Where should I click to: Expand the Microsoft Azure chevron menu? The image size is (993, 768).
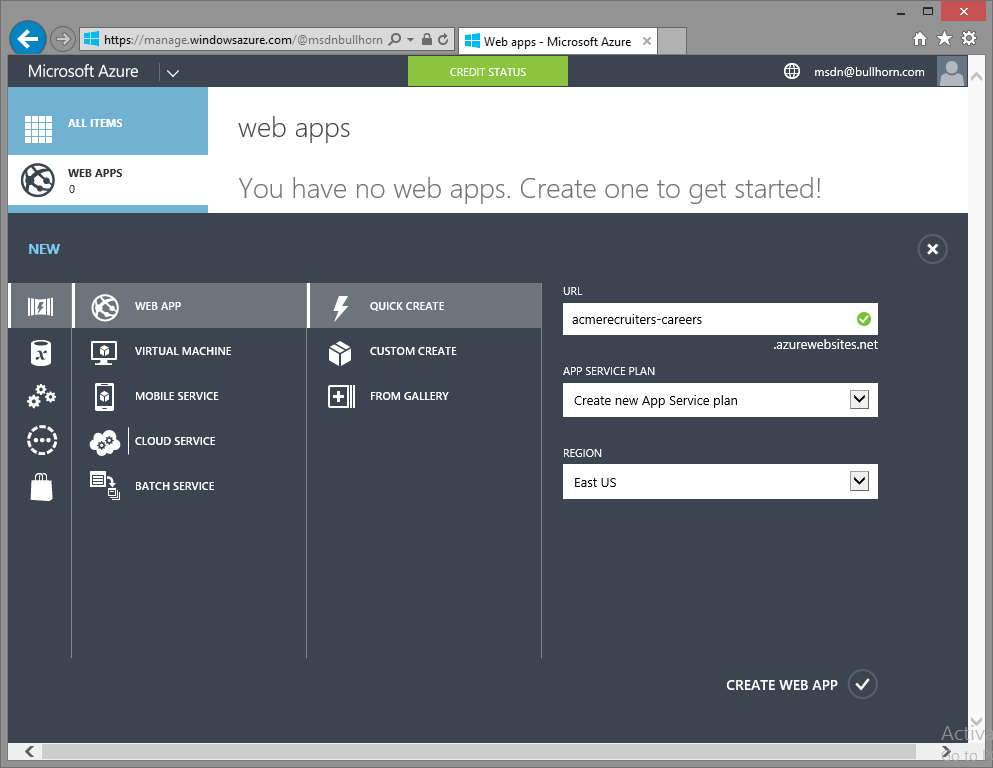tap(172, 73)
